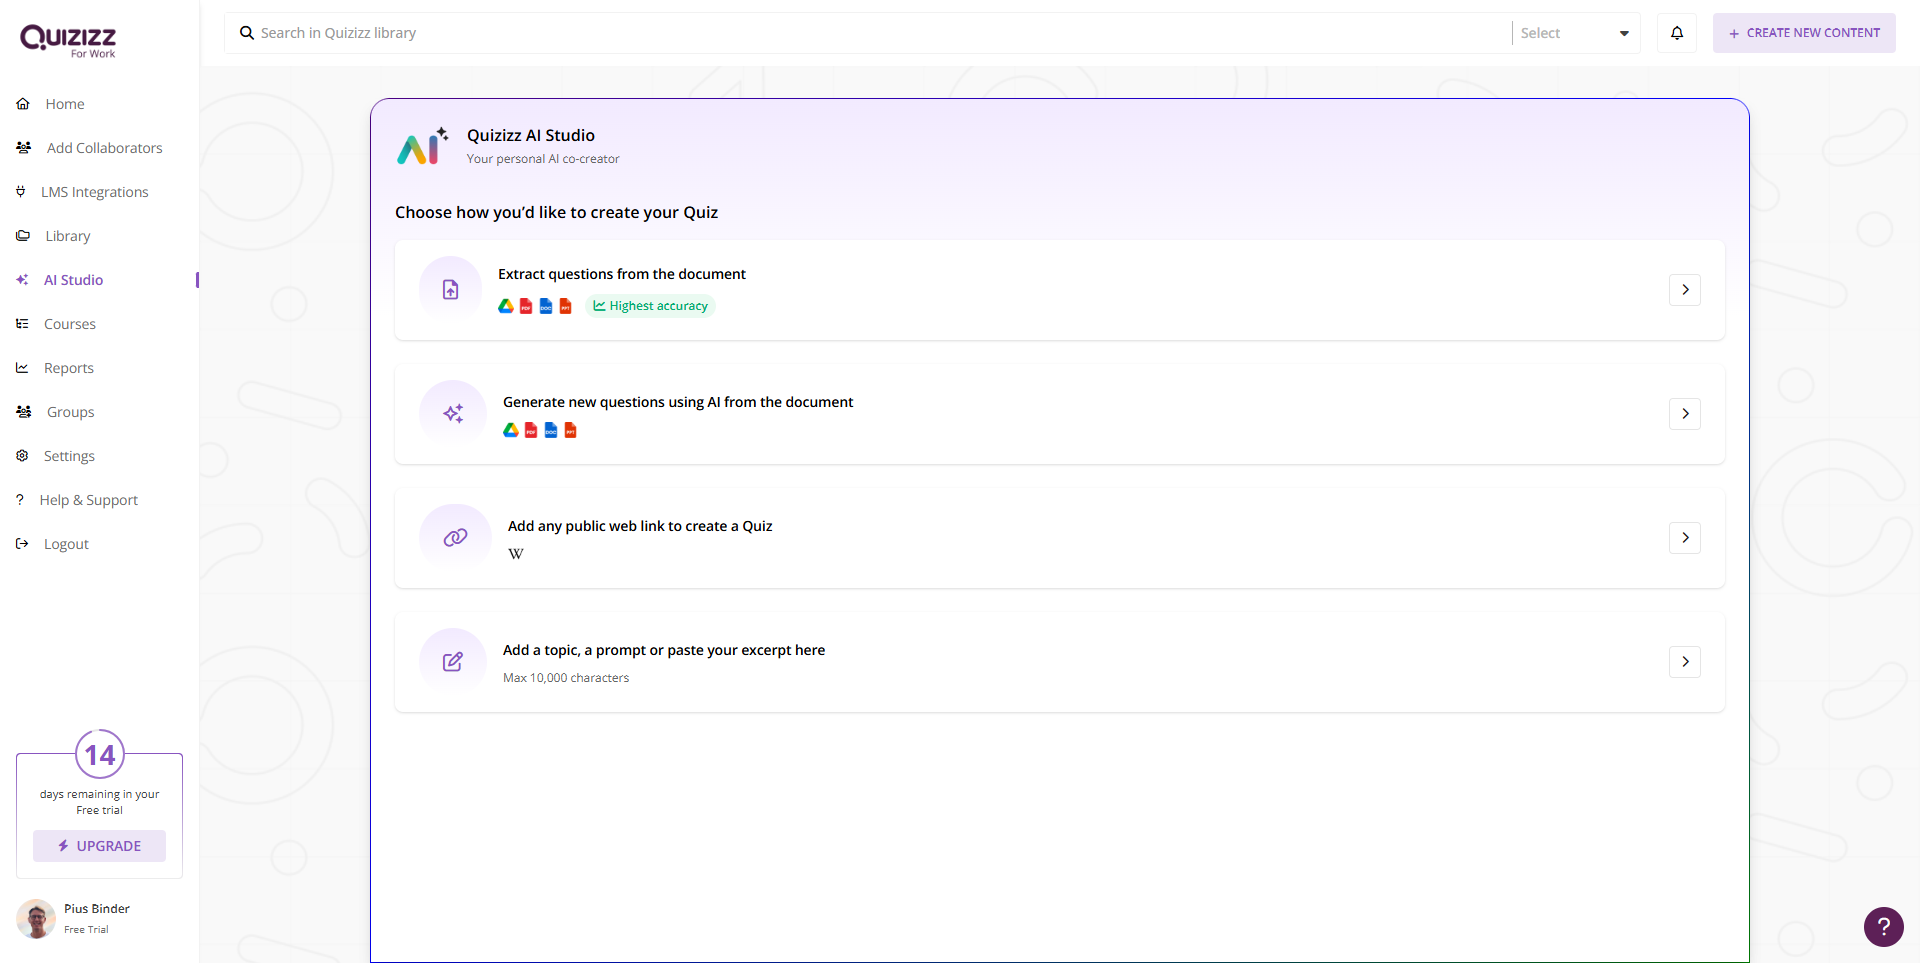The width and height of the screenshot is (1920, 963).
Task: Click the Search in Quizizz library field
Action: point(870,33)
